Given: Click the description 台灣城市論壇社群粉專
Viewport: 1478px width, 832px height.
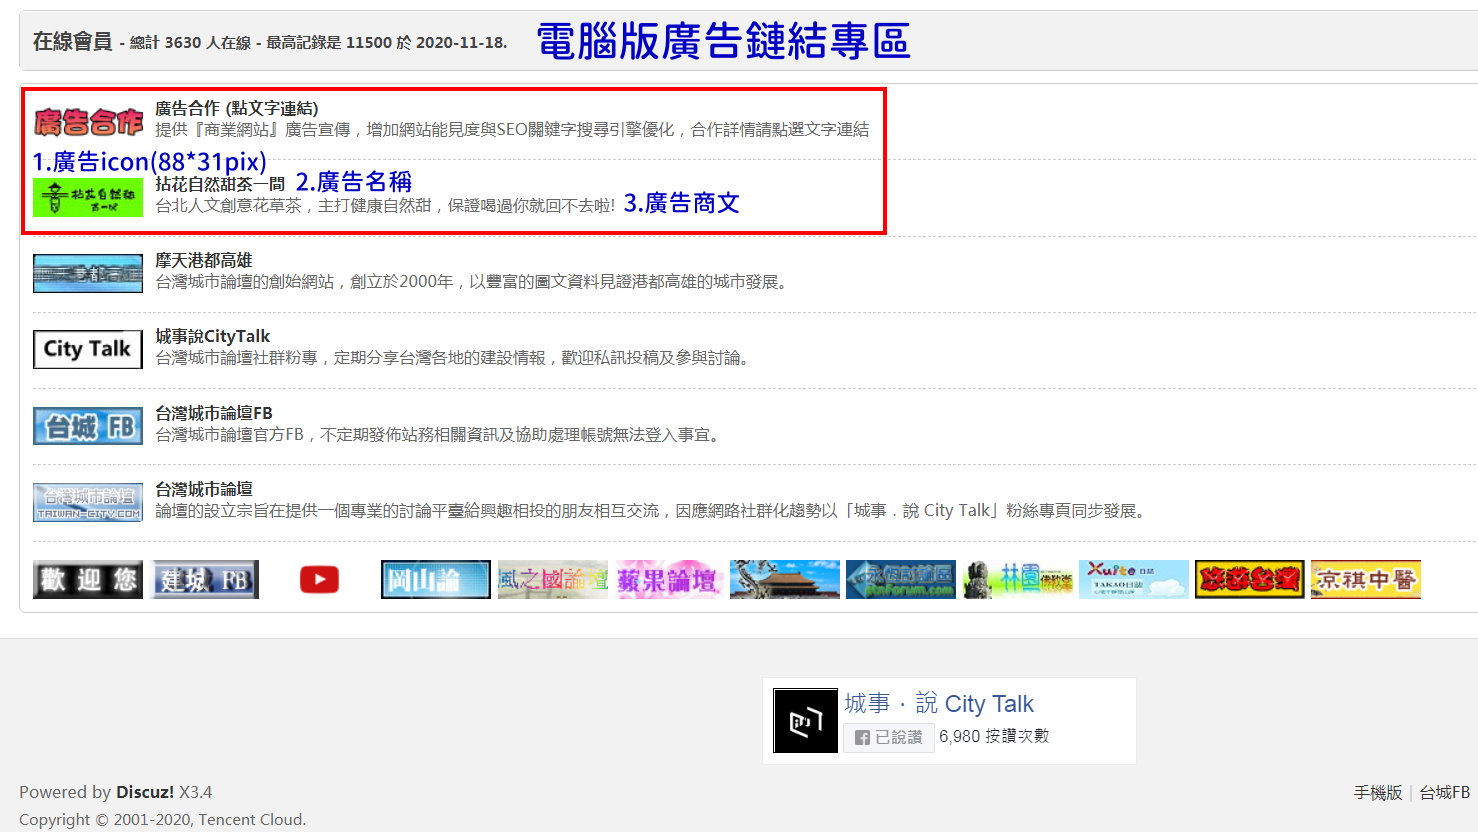Looking at the screenshot, I should pos(454,358).
